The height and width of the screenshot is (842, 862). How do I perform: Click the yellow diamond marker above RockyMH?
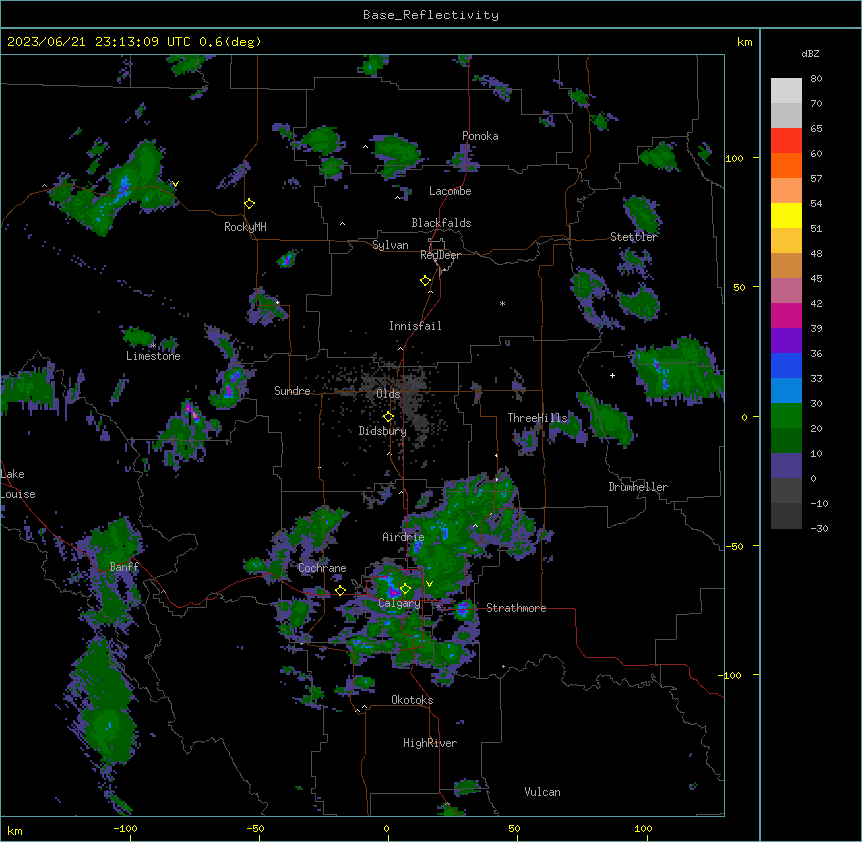point(250,204)
